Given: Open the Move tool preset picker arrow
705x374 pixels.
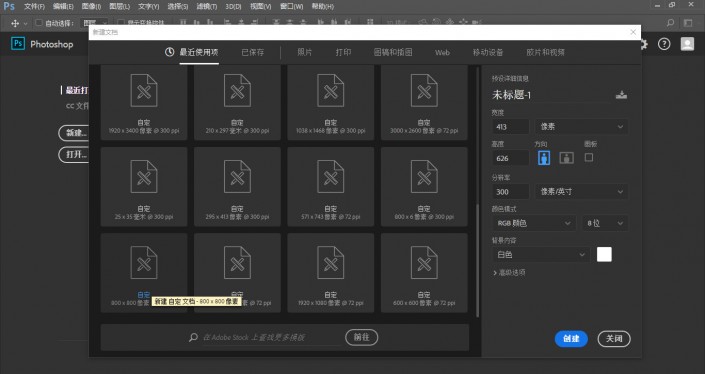Looking at the screenshot, I should click(25, 23).
